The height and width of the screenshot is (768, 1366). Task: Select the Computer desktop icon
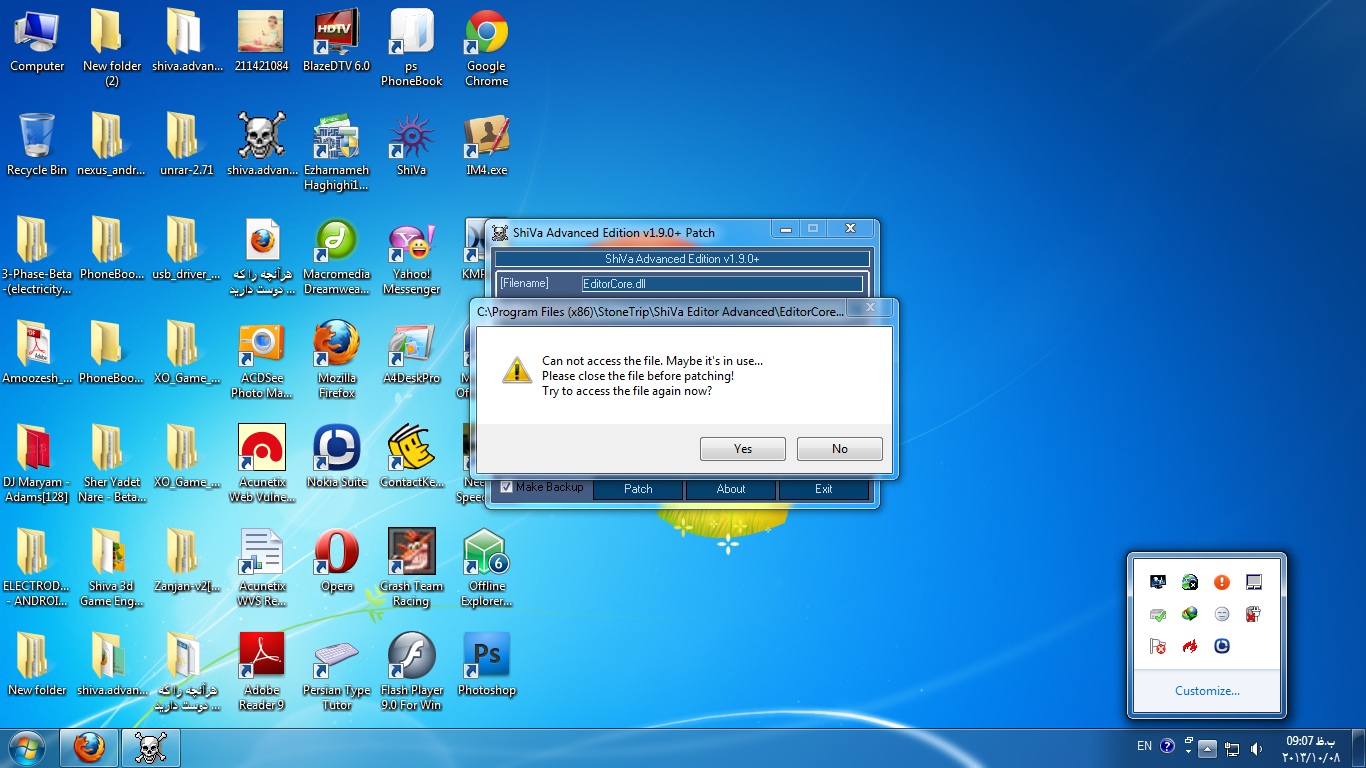[x=37, y=40]
